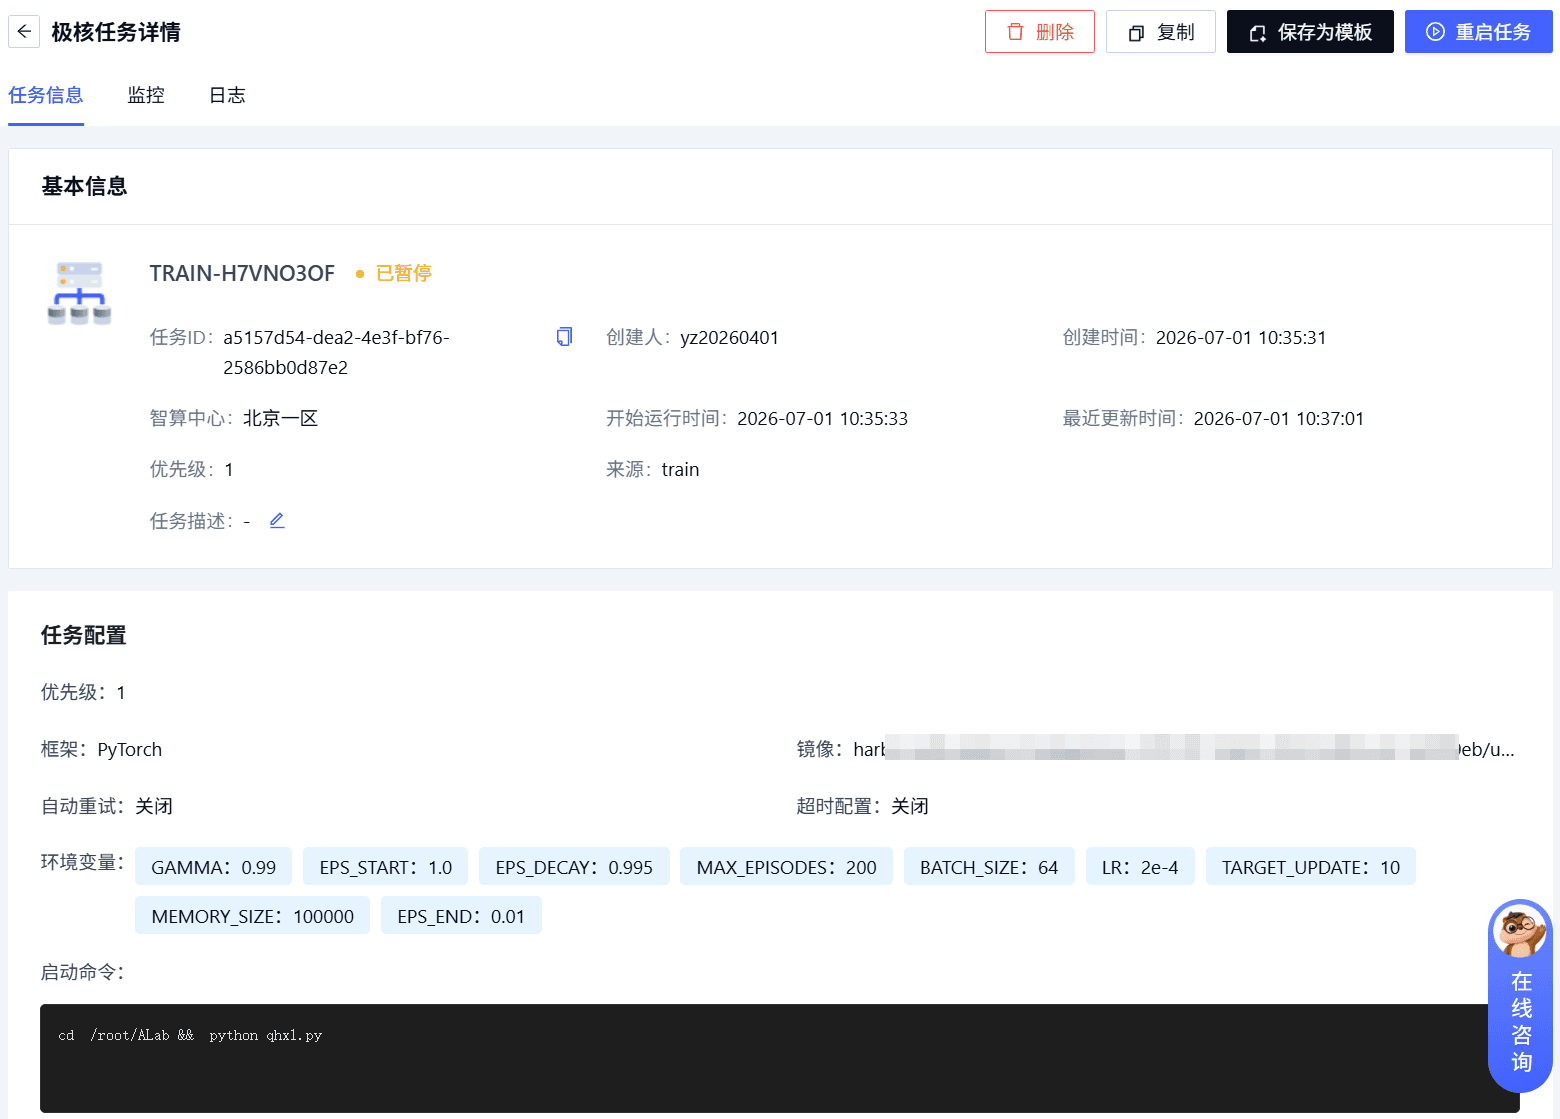The image size is (1560, 1119).
Task: Click creation time 2026-07-01 10:35:31
Action: pos(1241,337)
